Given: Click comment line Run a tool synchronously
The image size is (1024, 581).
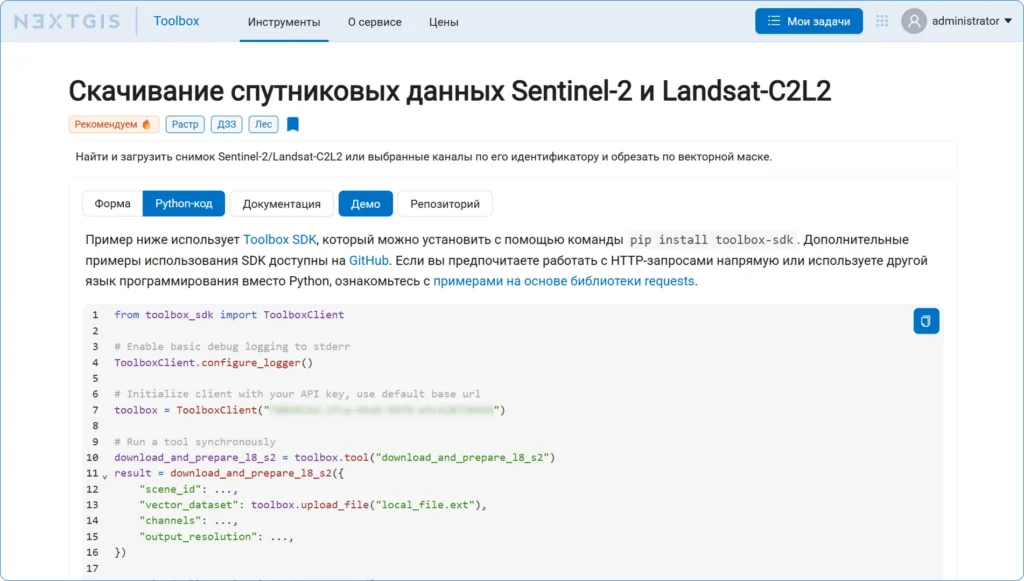Looking at the screenshot, I should tap(195, 441).
